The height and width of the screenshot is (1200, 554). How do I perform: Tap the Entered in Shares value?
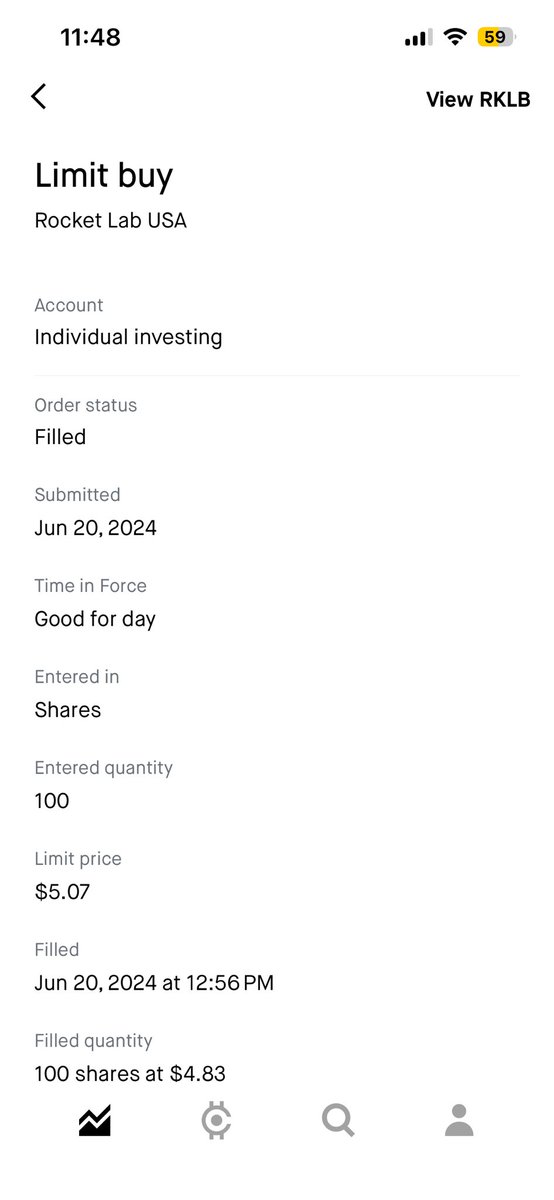click(x=67, y=710)
